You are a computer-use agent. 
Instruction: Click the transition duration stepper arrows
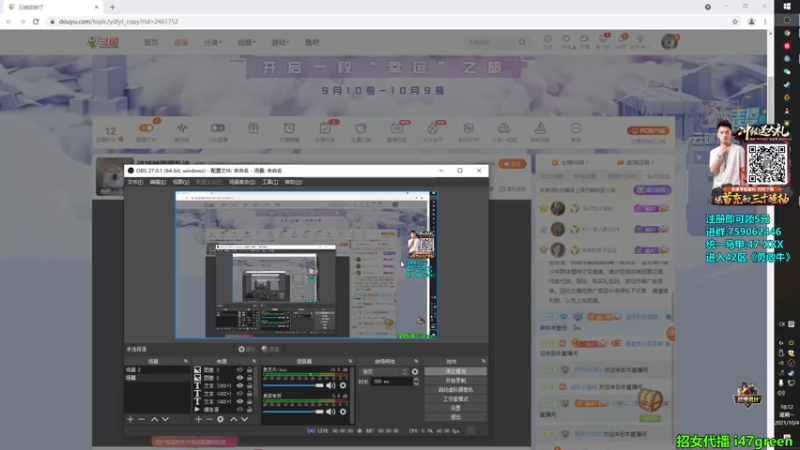tap(416, 381)
